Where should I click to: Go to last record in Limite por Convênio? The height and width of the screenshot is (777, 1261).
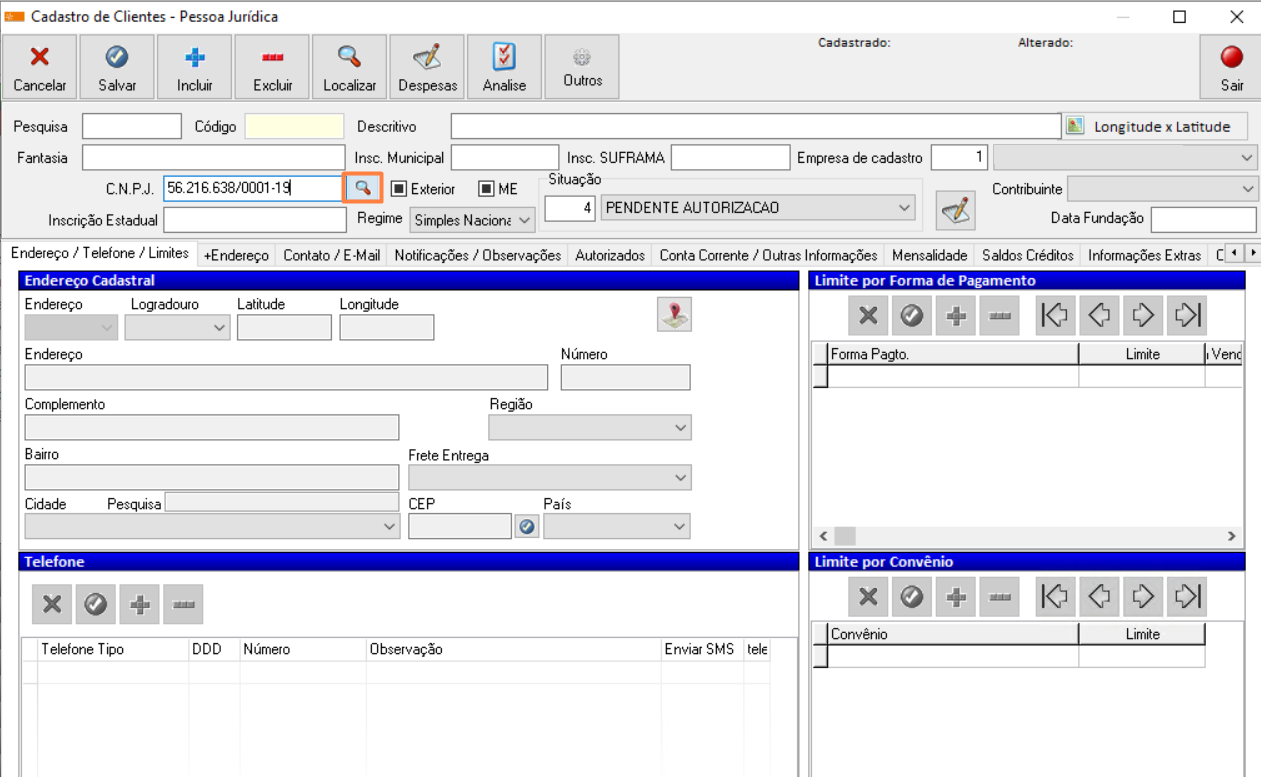click(x=1187, y=597)
